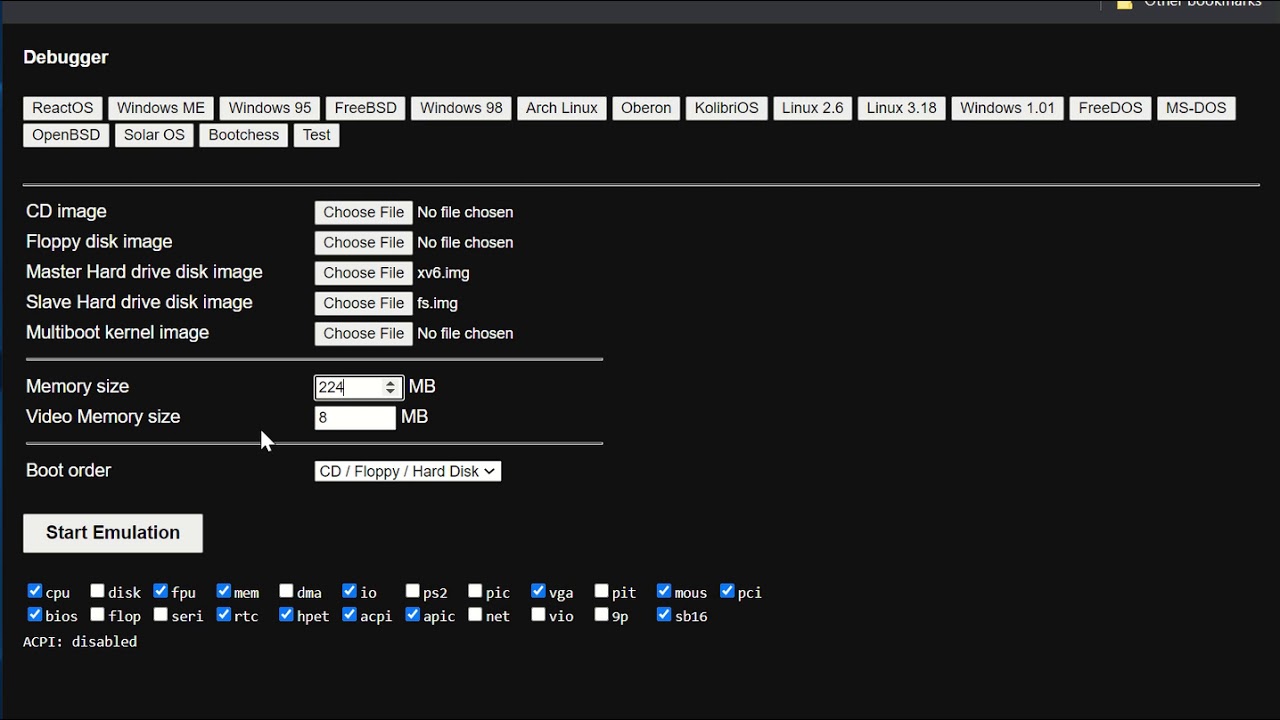
Task: Choose File for Slave Hard drive image
Action: (363, 303)
